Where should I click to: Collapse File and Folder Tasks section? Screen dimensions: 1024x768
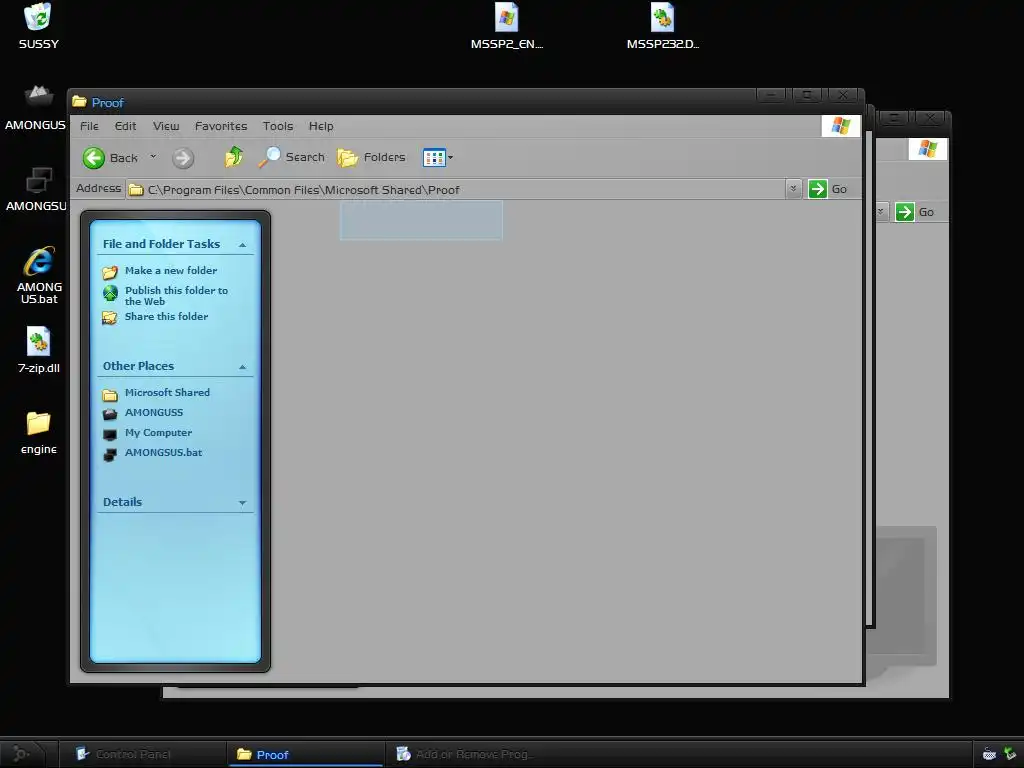(x=242, y=245)
